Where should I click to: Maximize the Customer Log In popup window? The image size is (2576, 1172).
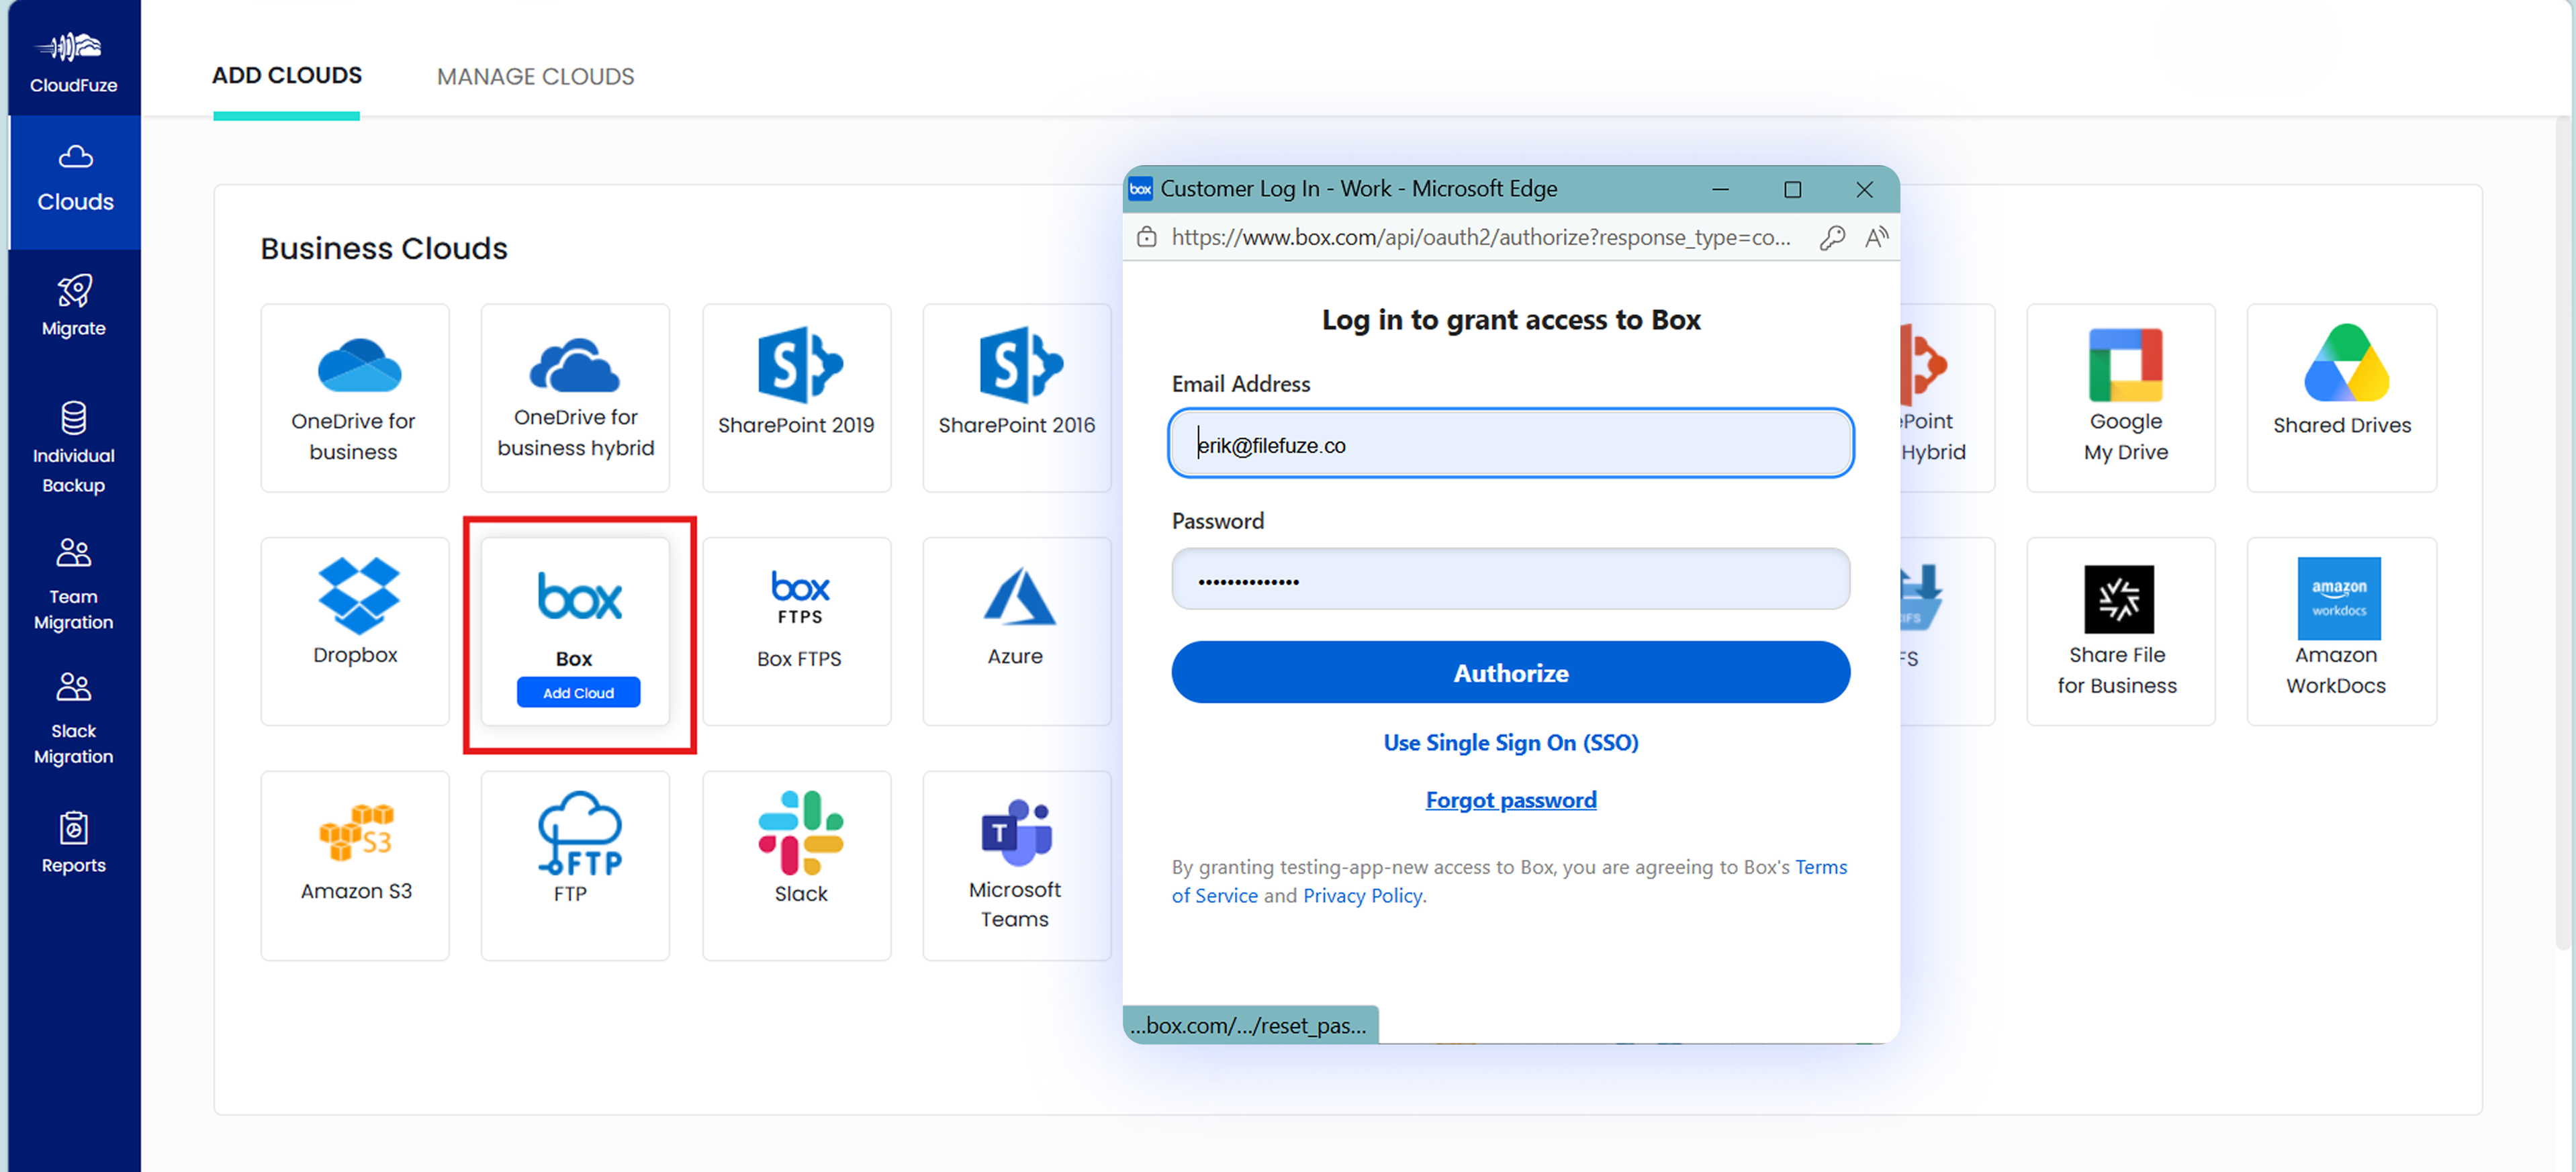click(x=1792, y=189)
